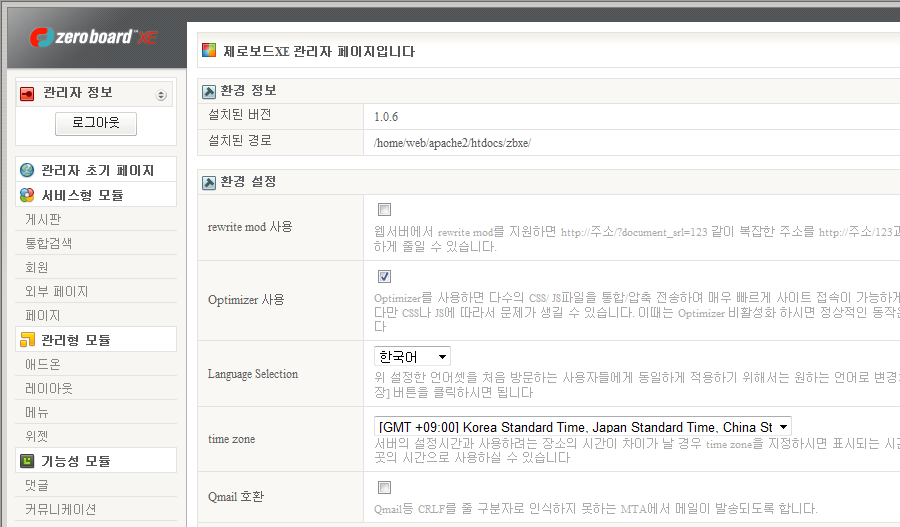Screen dimensions: 900x527
Task: Click the 환경 정보 section icon
Action: 209,91
